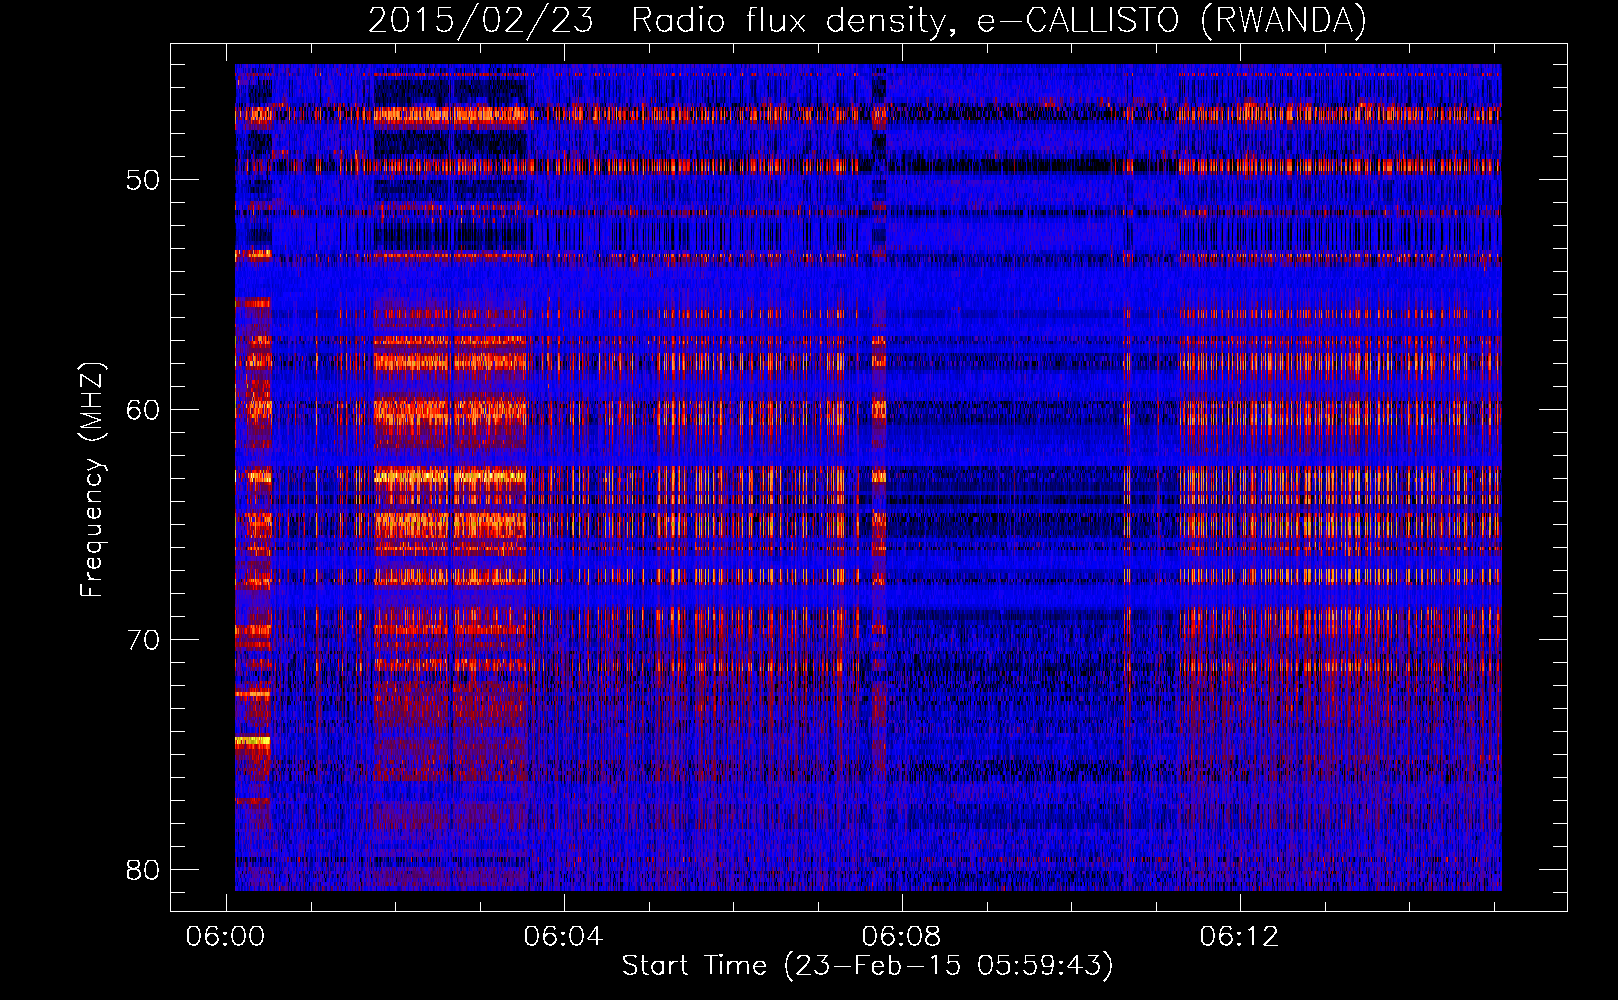This screenshot has width=1618, height=1000.
Task: Click the 60 tick label on frequency axis
Action: click(x=143, y=410)
